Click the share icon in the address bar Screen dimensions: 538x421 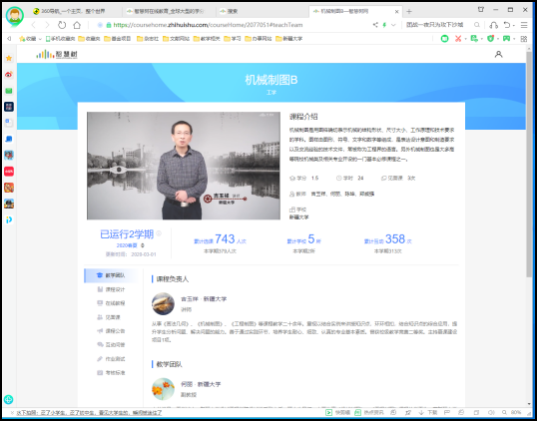tap(375, 25)
